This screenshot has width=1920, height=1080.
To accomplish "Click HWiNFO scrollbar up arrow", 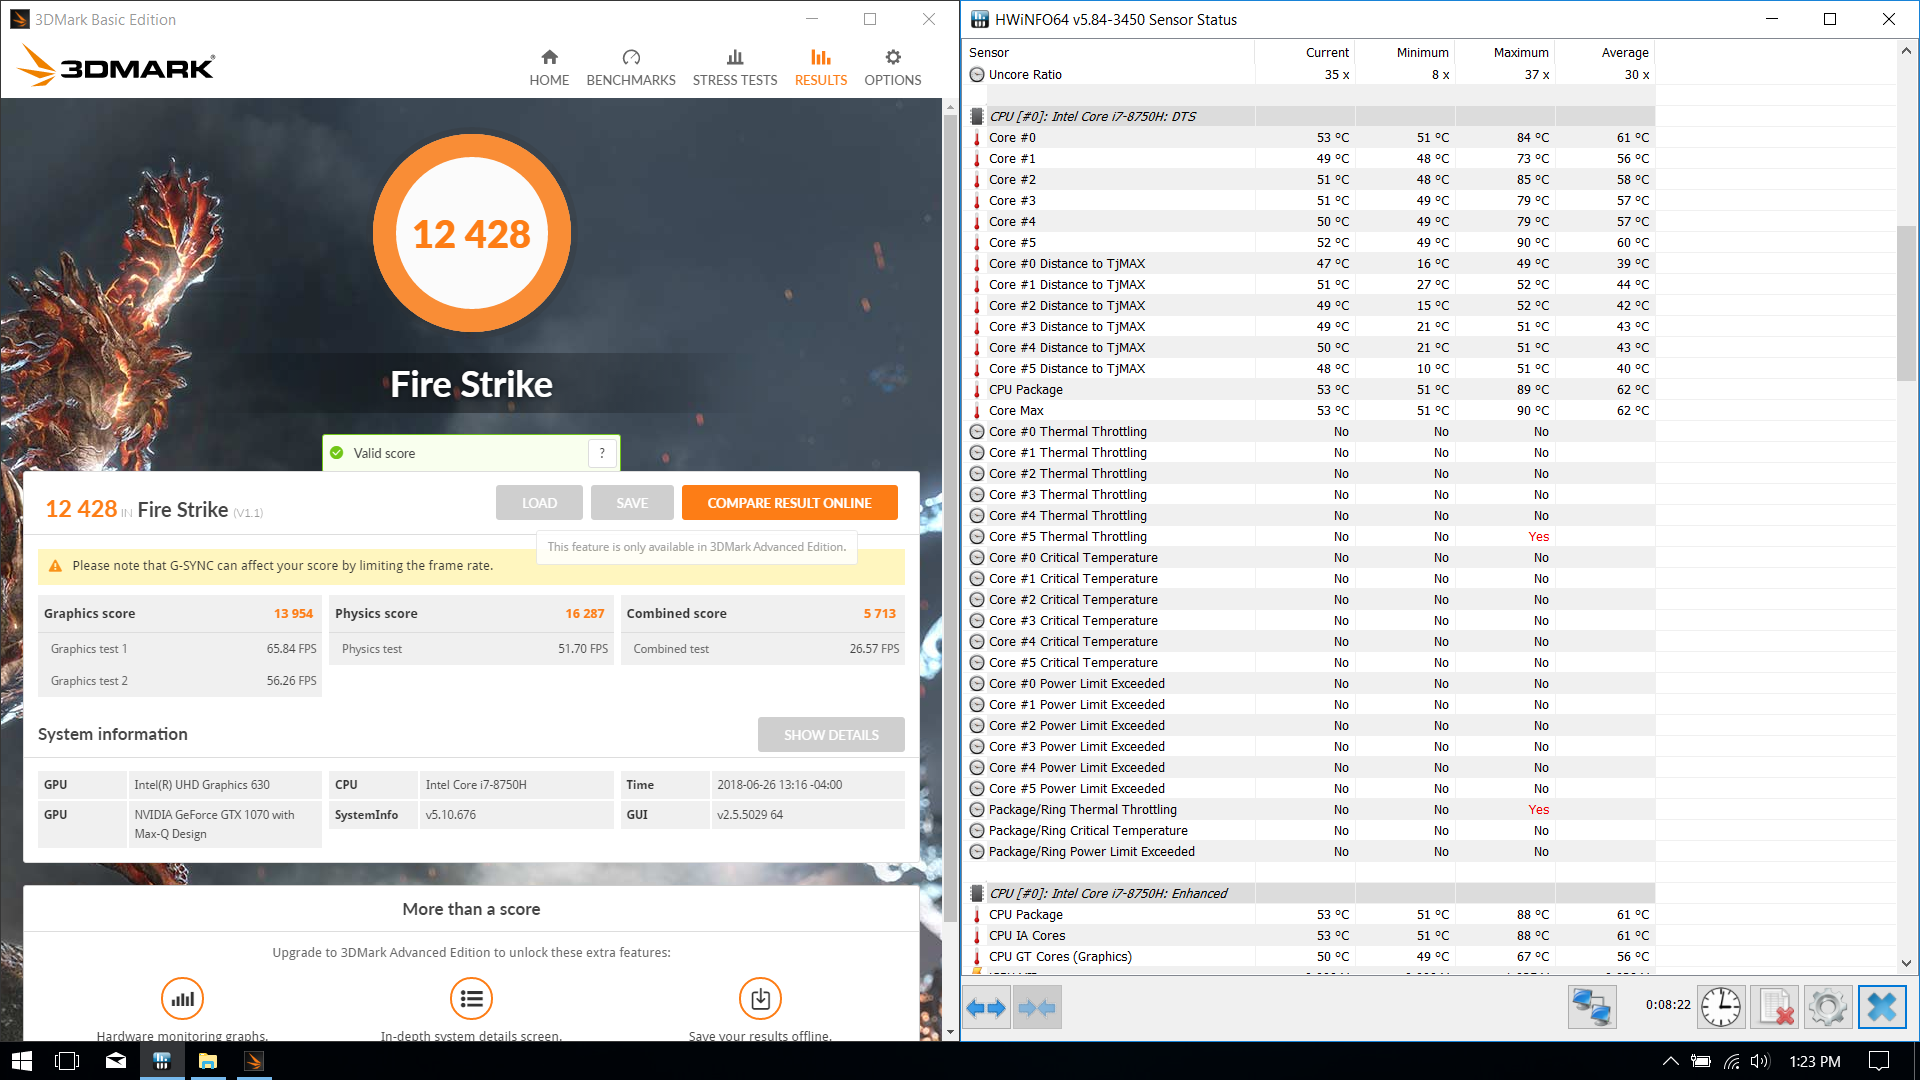I will point(1906,51).
